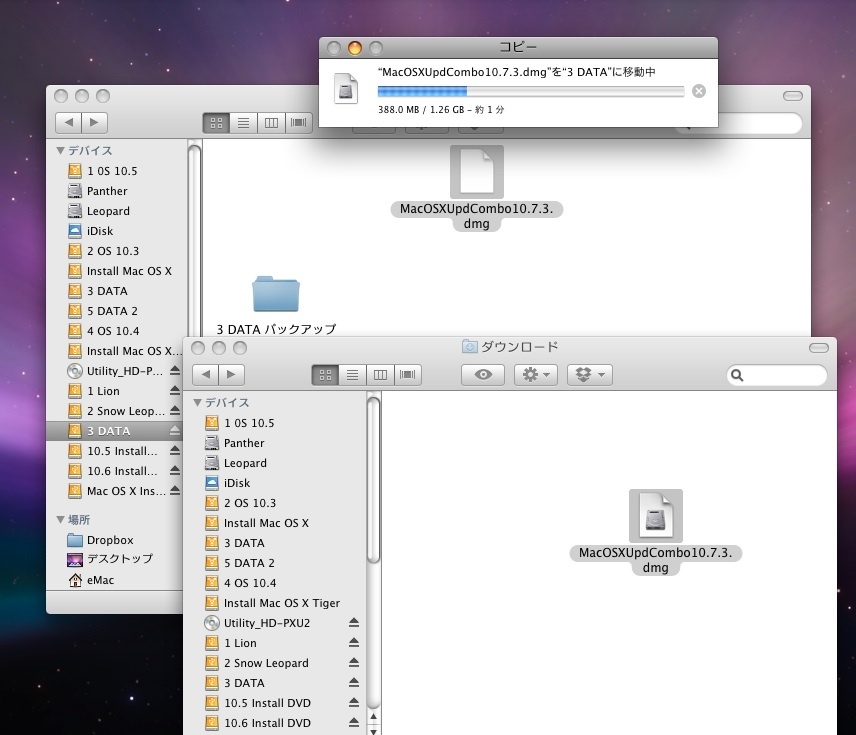Click the copy progress bar

531,91
